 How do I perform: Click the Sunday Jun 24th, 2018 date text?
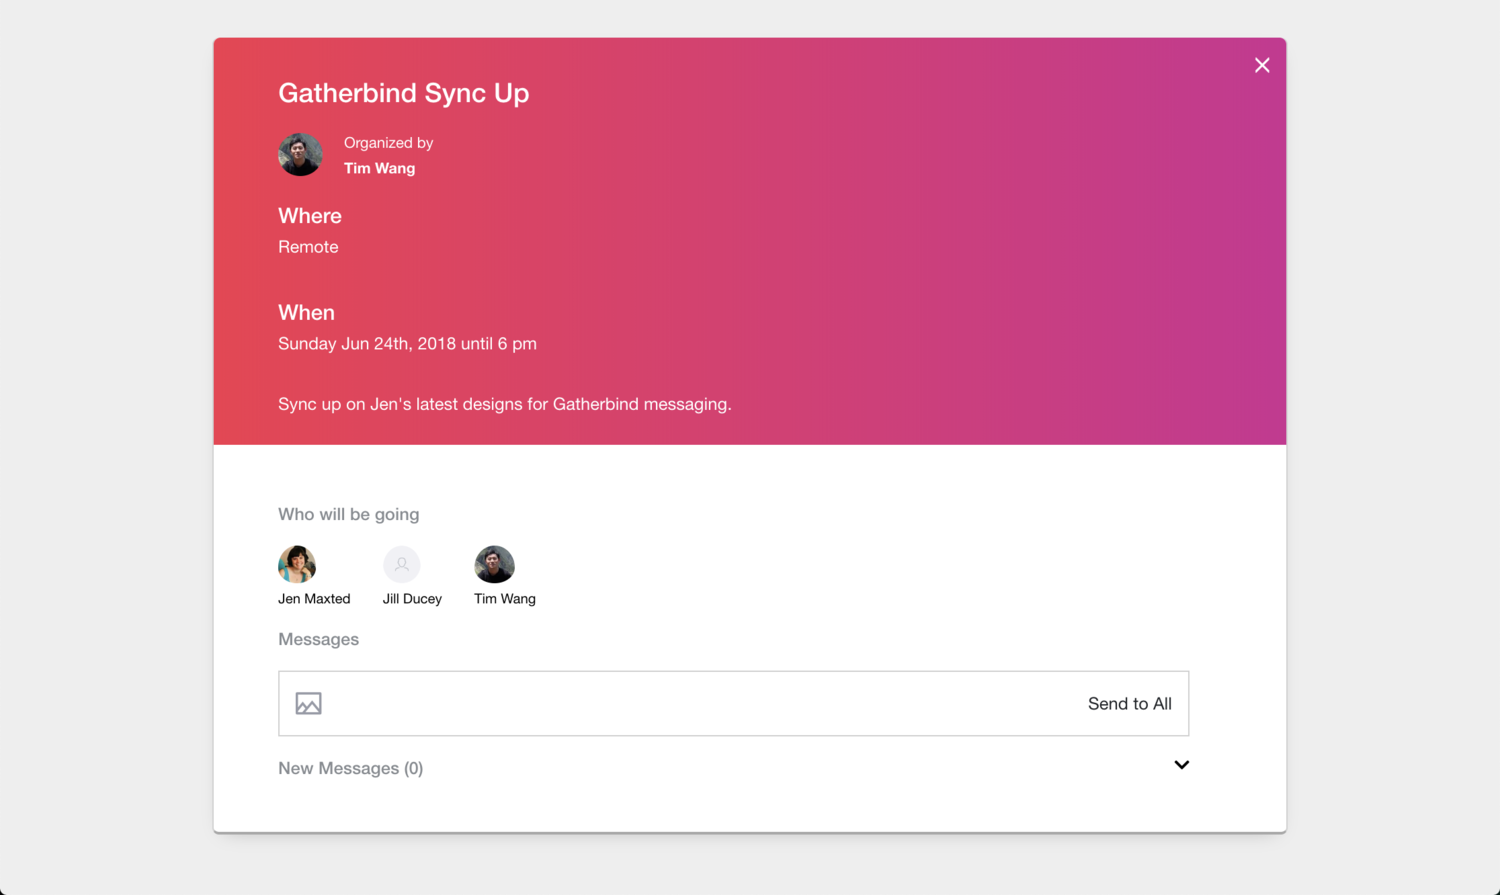tap(407, 344)
